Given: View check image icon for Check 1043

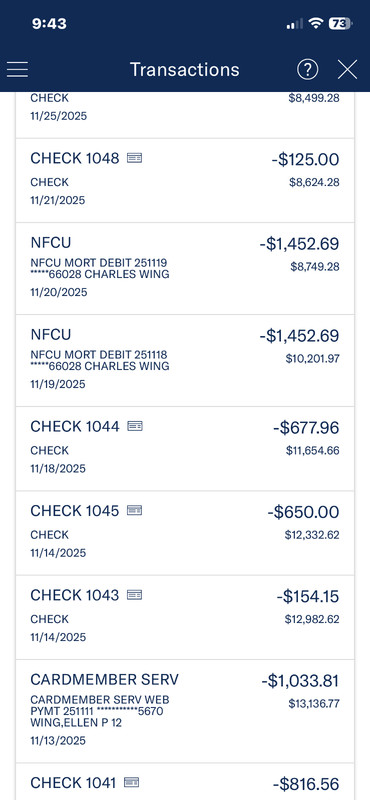Looking at the screenshot, I should pyautogui.click(x=134, y=594).
